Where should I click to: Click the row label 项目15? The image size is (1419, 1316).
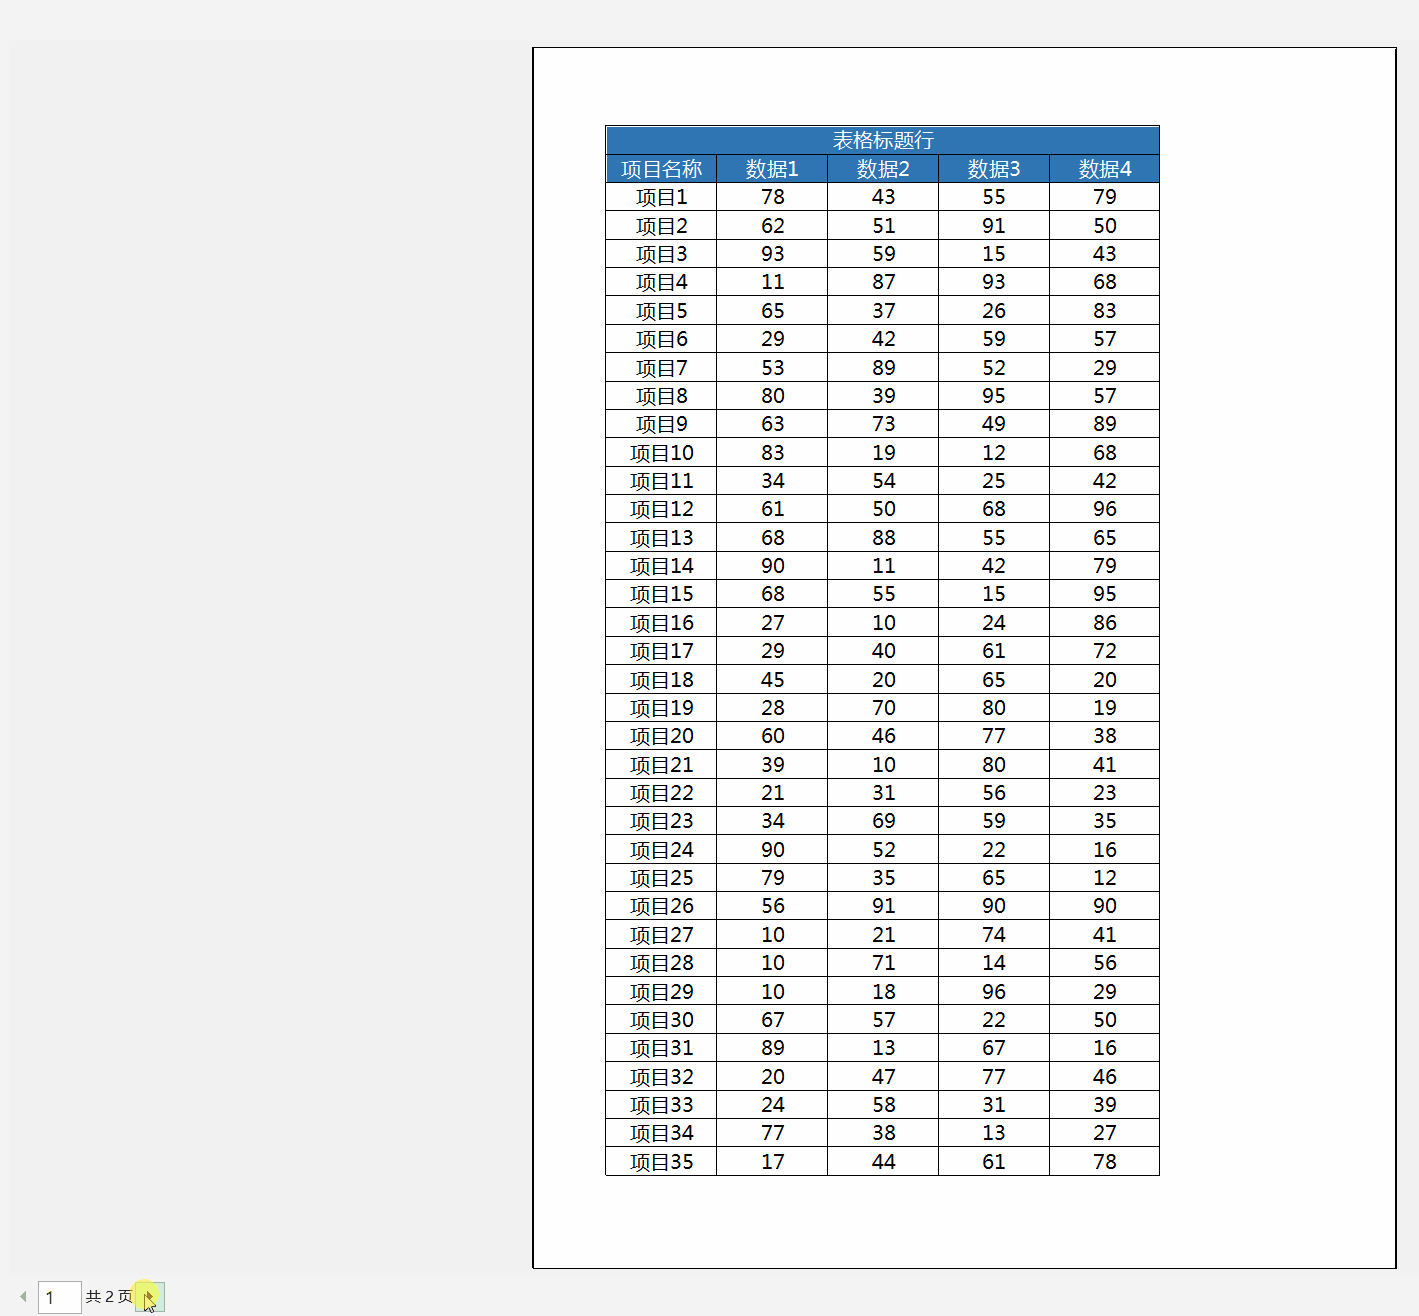(x=662, y=594)
